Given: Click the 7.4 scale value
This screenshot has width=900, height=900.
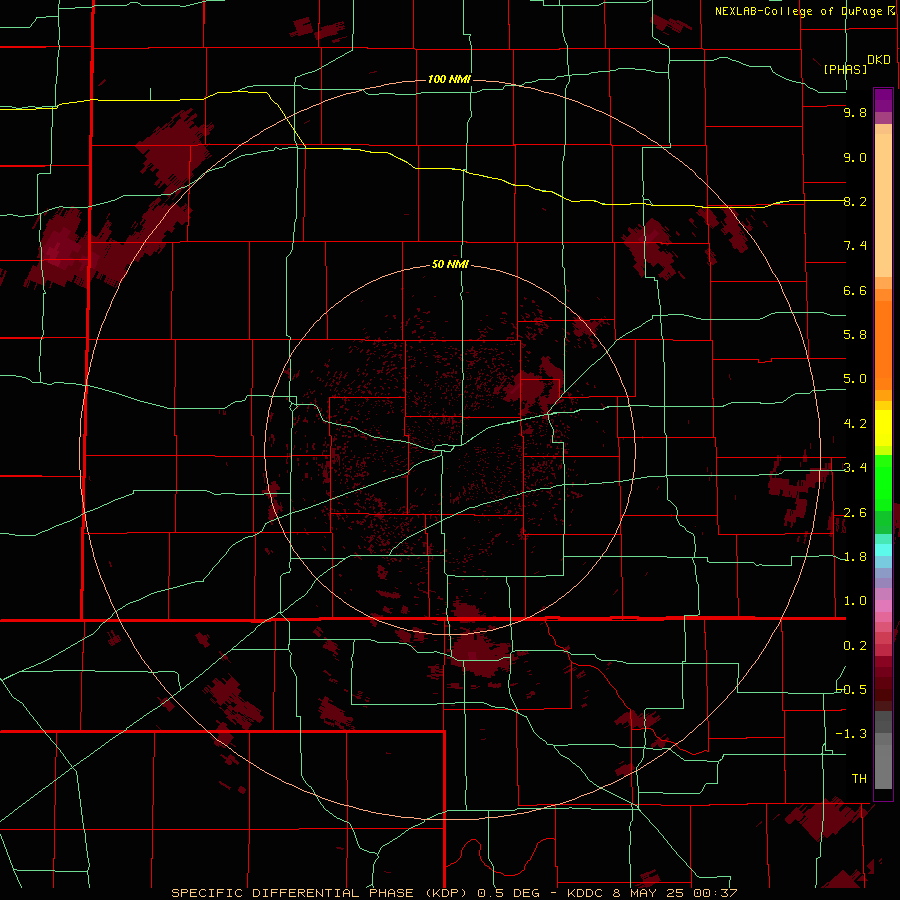Looking at the screenshot, I should [x=855, y=246].
